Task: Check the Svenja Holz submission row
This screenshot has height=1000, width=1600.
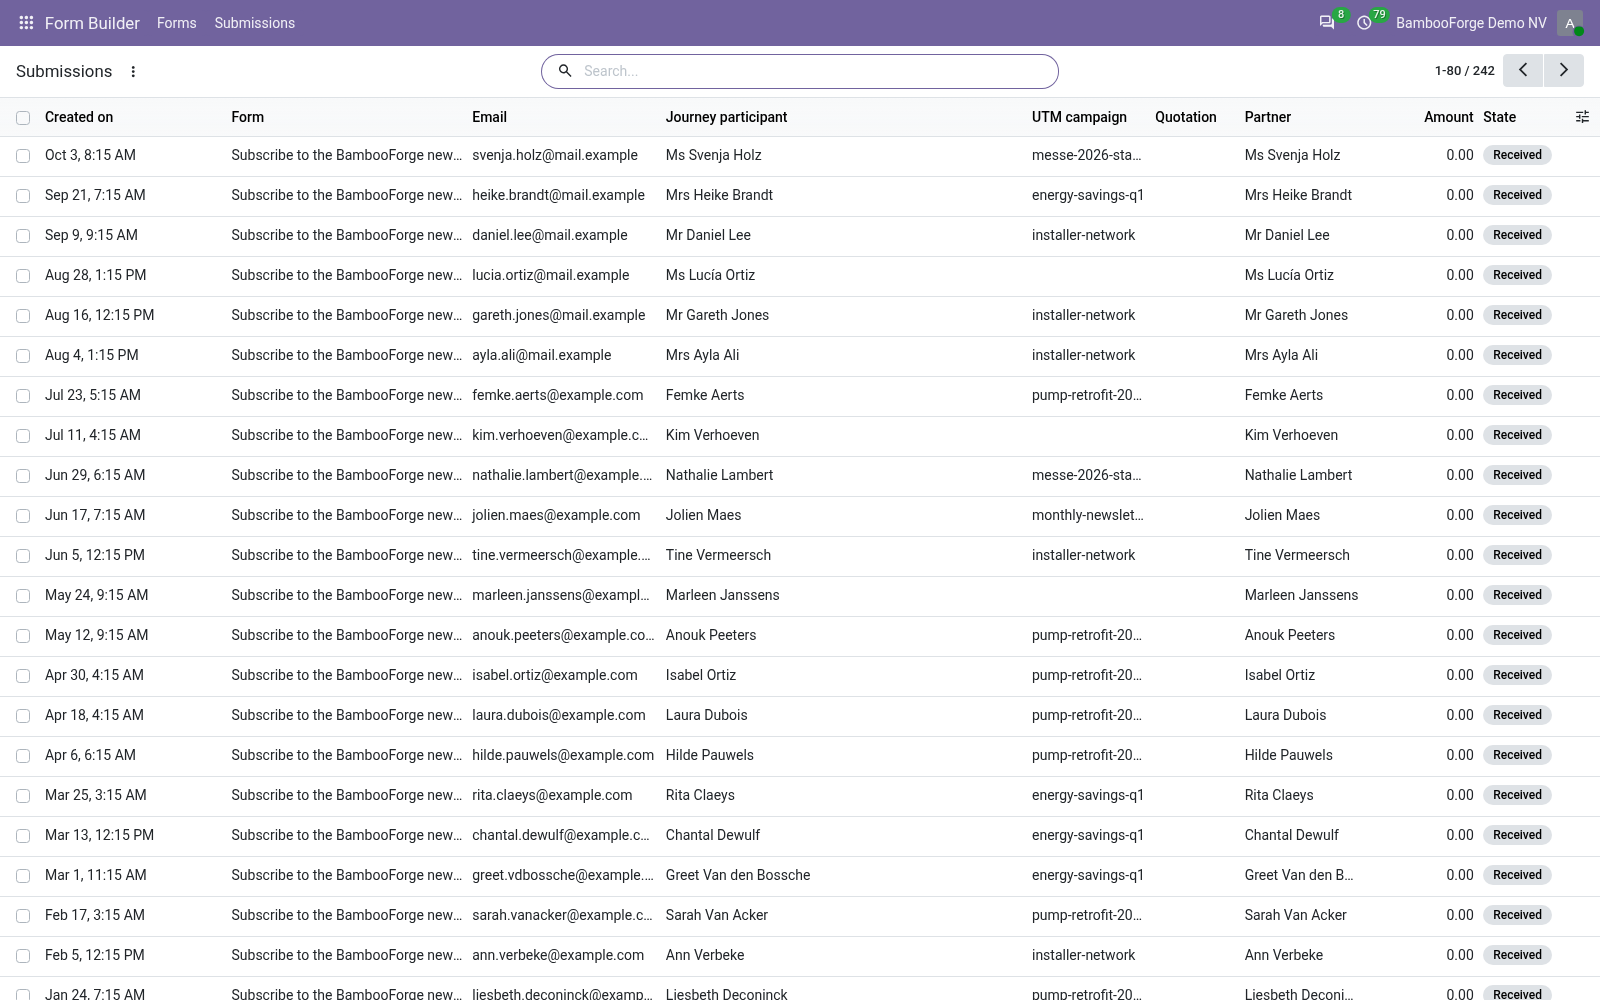Action: coord(23,156)
